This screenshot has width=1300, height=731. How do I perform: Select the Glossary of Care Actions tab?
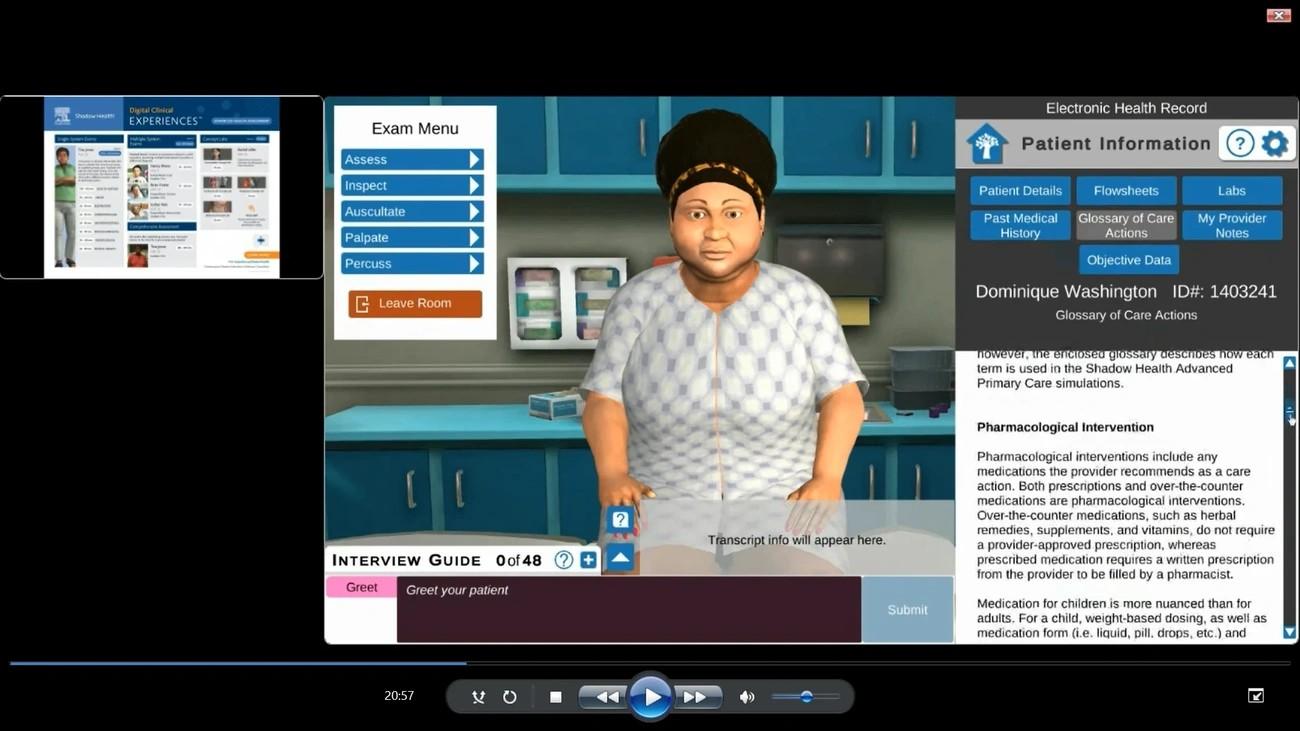coord(1125,224)
